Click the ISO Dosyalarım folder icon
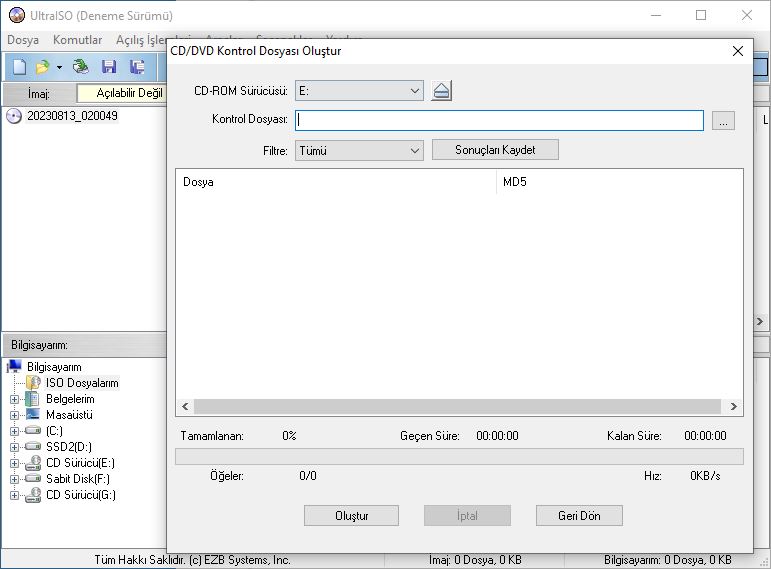771x569 pixels. (x=33, y=383)
